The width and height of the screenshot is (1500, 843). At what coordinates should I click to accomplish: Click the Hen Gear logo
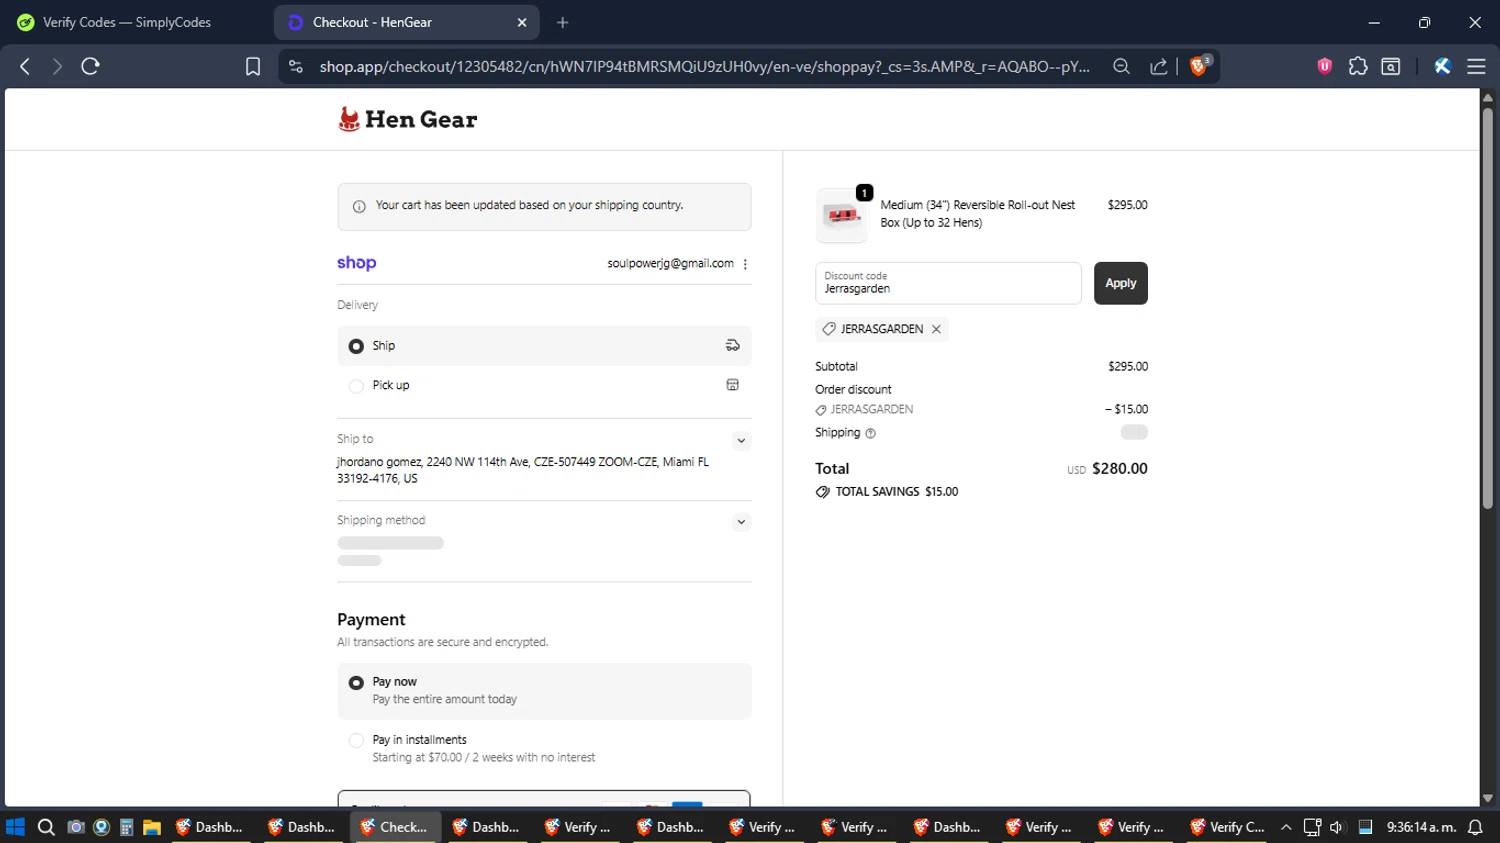point(408,119)
